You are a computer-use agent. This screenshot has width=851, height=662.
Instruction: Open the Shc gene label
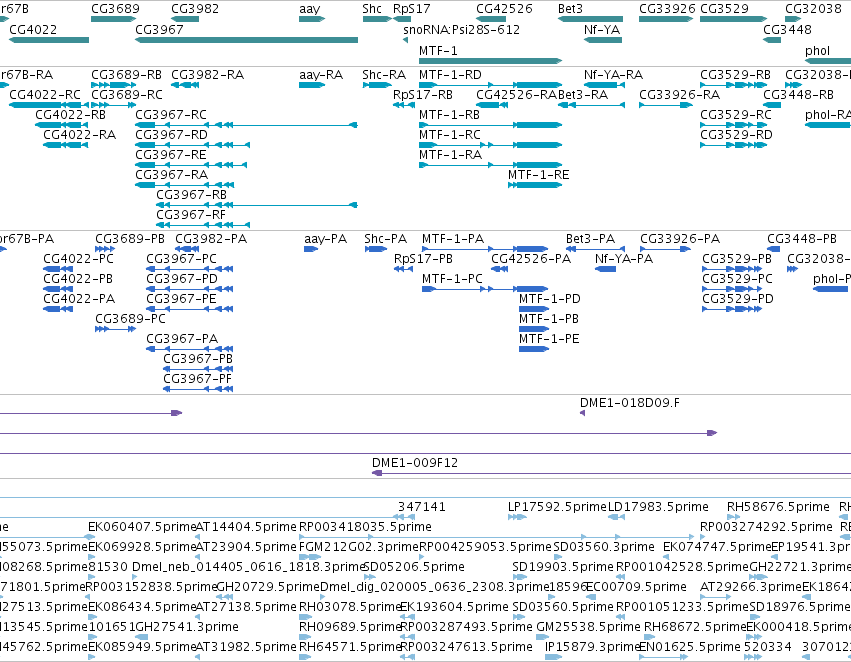[372, 9]
